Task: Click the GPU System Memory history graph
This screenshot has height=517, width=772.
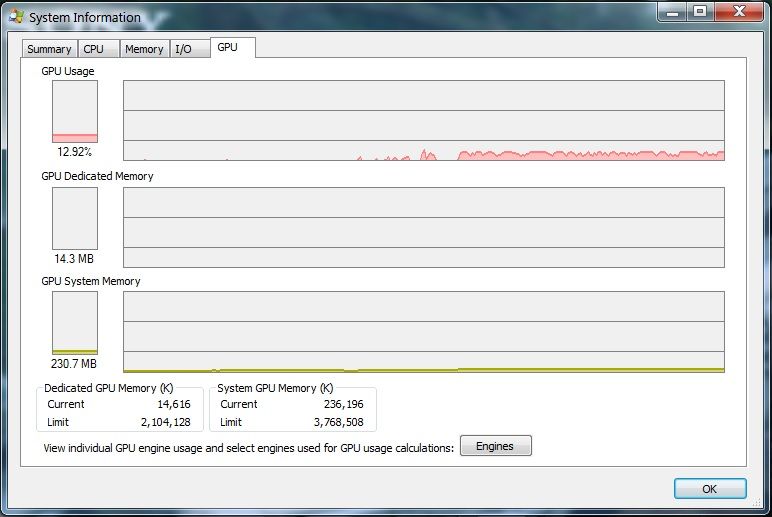Action: (424, 332)
